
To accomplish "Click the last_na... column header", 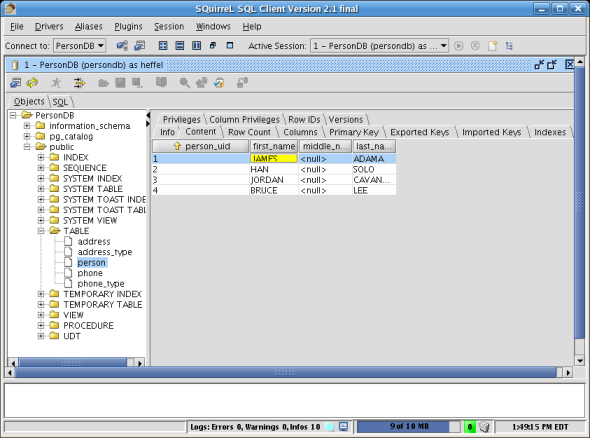I will click(374, 146).
